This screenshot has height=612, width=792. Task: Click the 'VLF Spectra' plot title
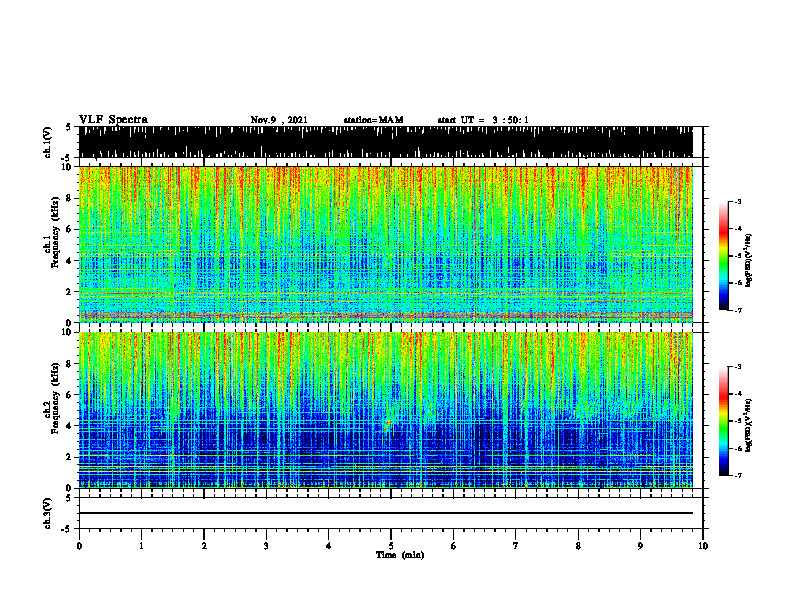113,120
